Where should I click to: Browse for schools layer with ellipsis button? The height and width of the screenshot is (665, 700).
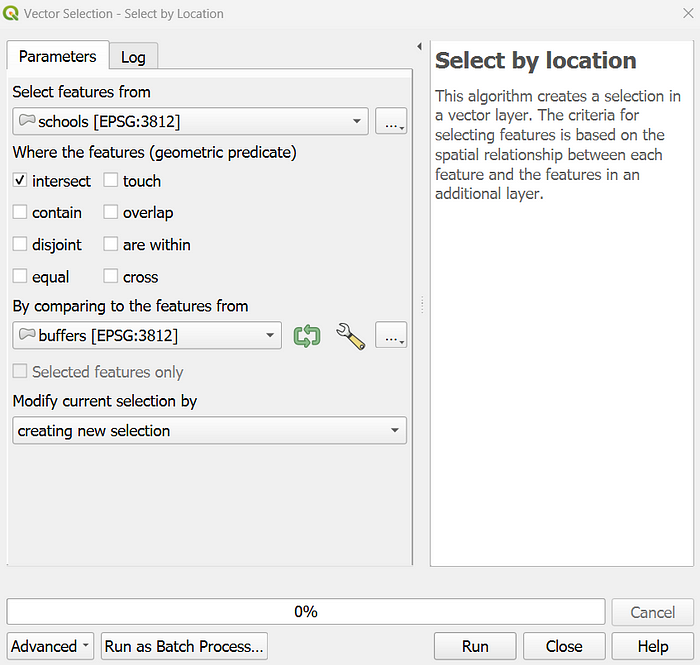click(x=391, y=121)
